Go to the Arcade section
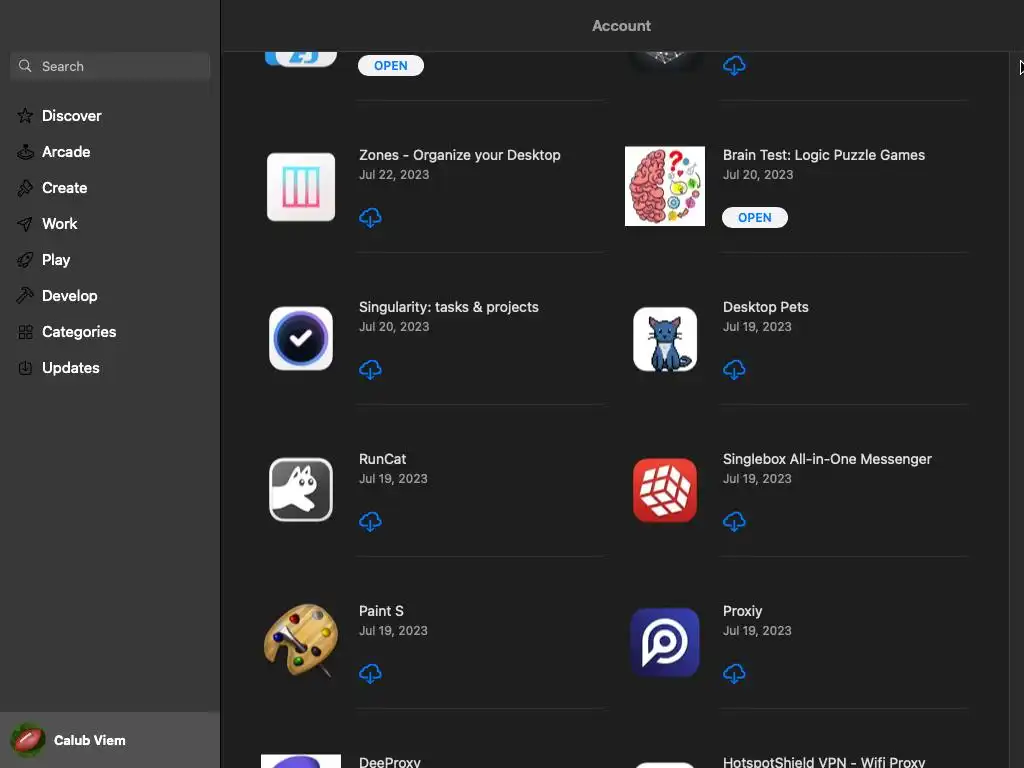This screenshot has width=1024, height=768. [x=66, y=152]
